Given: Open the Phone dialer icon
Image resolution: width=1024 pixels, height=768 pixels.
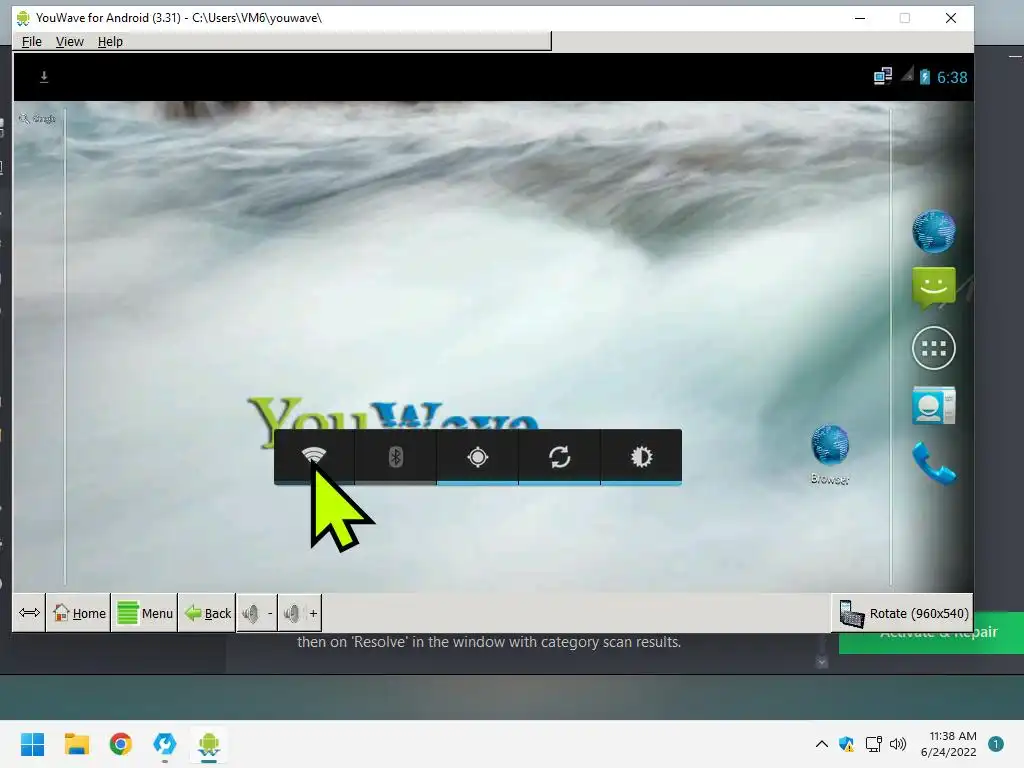Looking at the screenshot, I should 934,463.
